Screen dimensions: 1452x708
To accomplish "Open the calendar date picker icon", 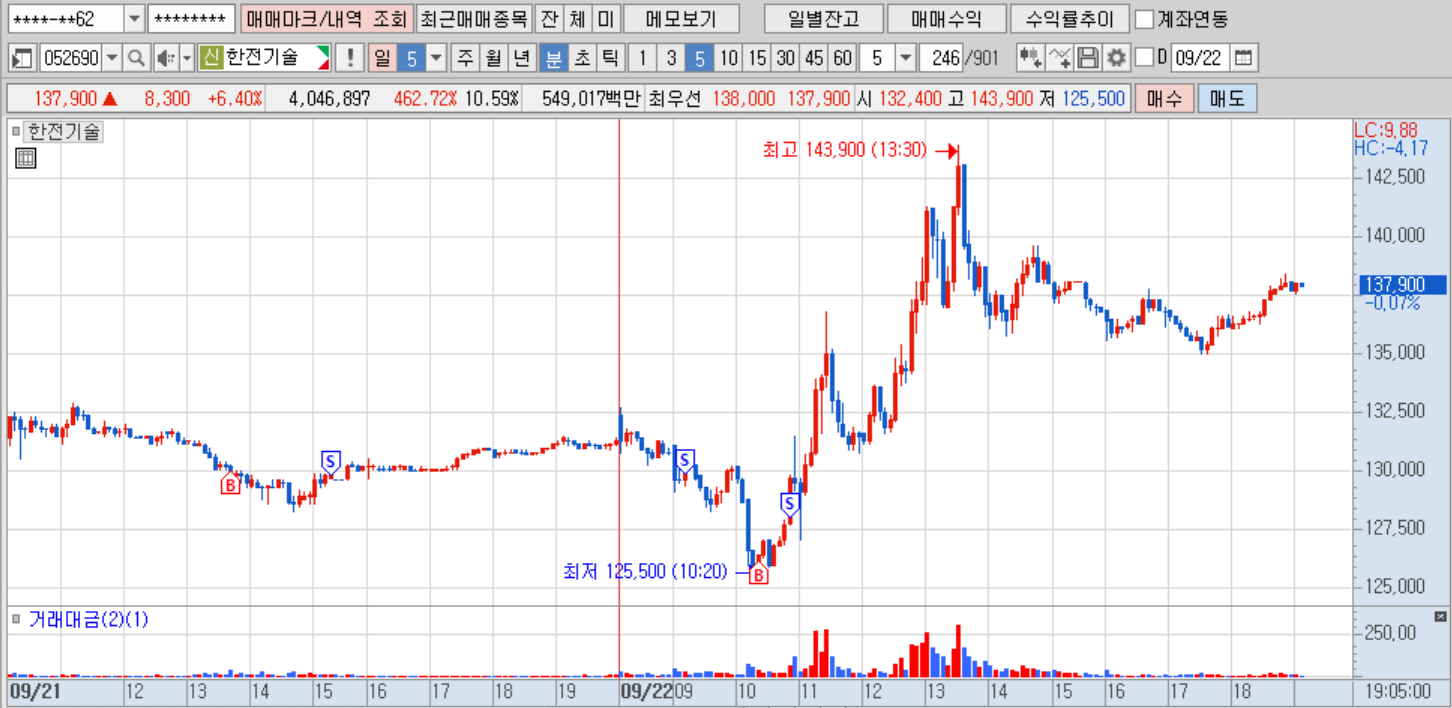I will [x=1243, y=58].
